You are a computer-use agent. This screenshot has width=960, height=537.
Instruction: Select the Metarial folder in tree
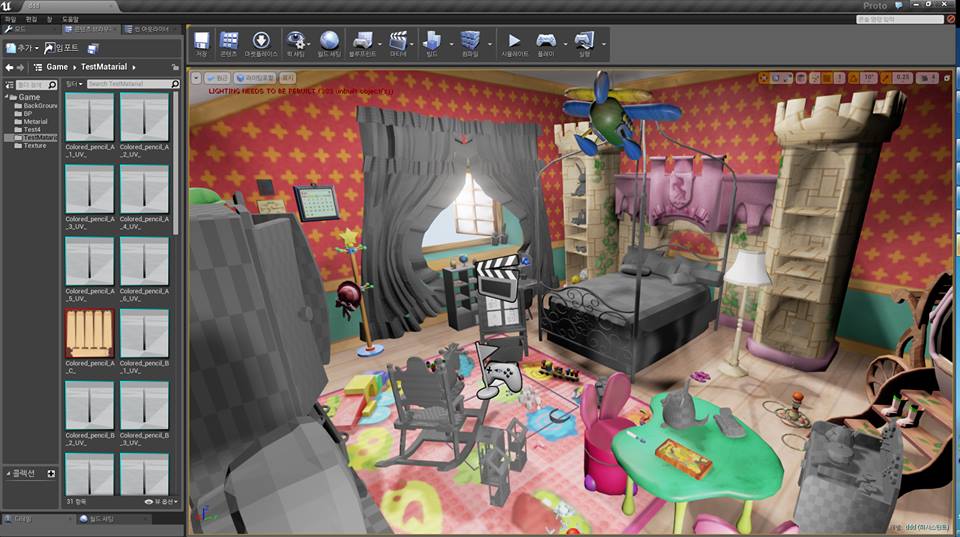pos(31,121)
